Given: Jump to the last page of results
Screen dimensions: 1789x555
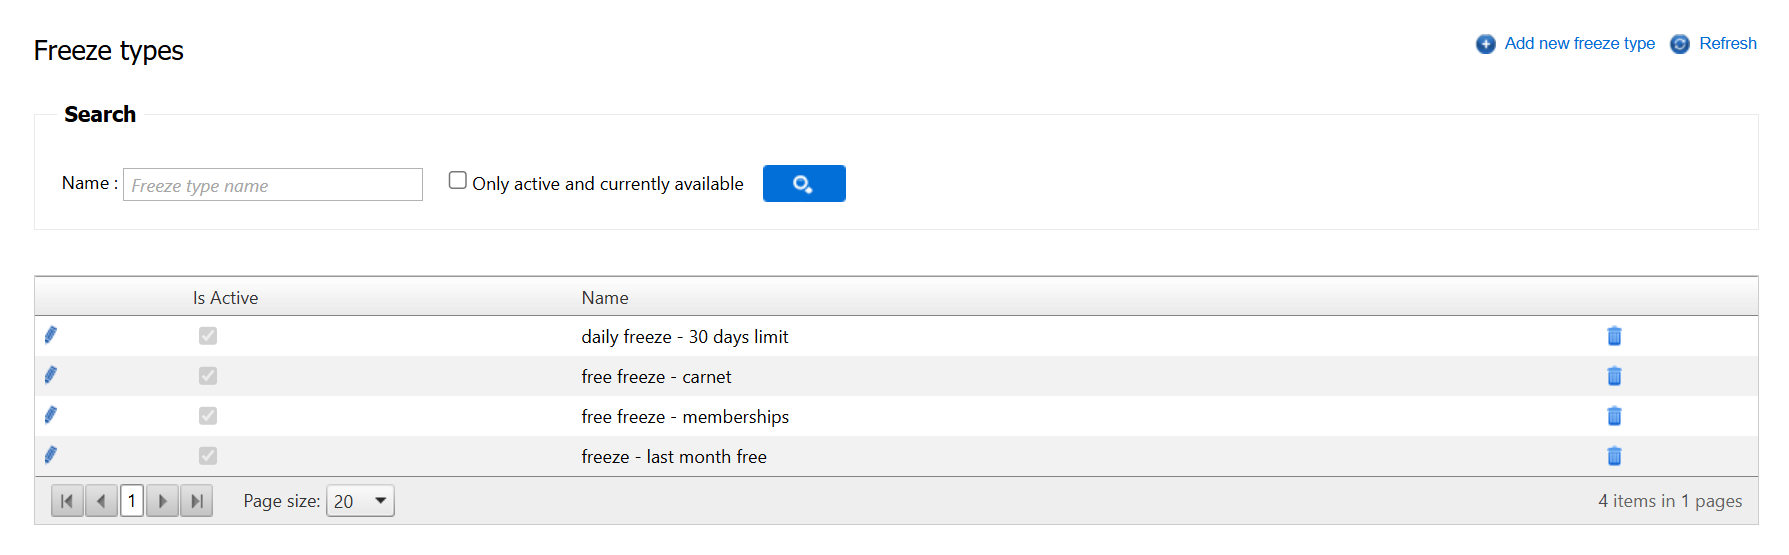Looking at the screenshot, I should [197, 501].
